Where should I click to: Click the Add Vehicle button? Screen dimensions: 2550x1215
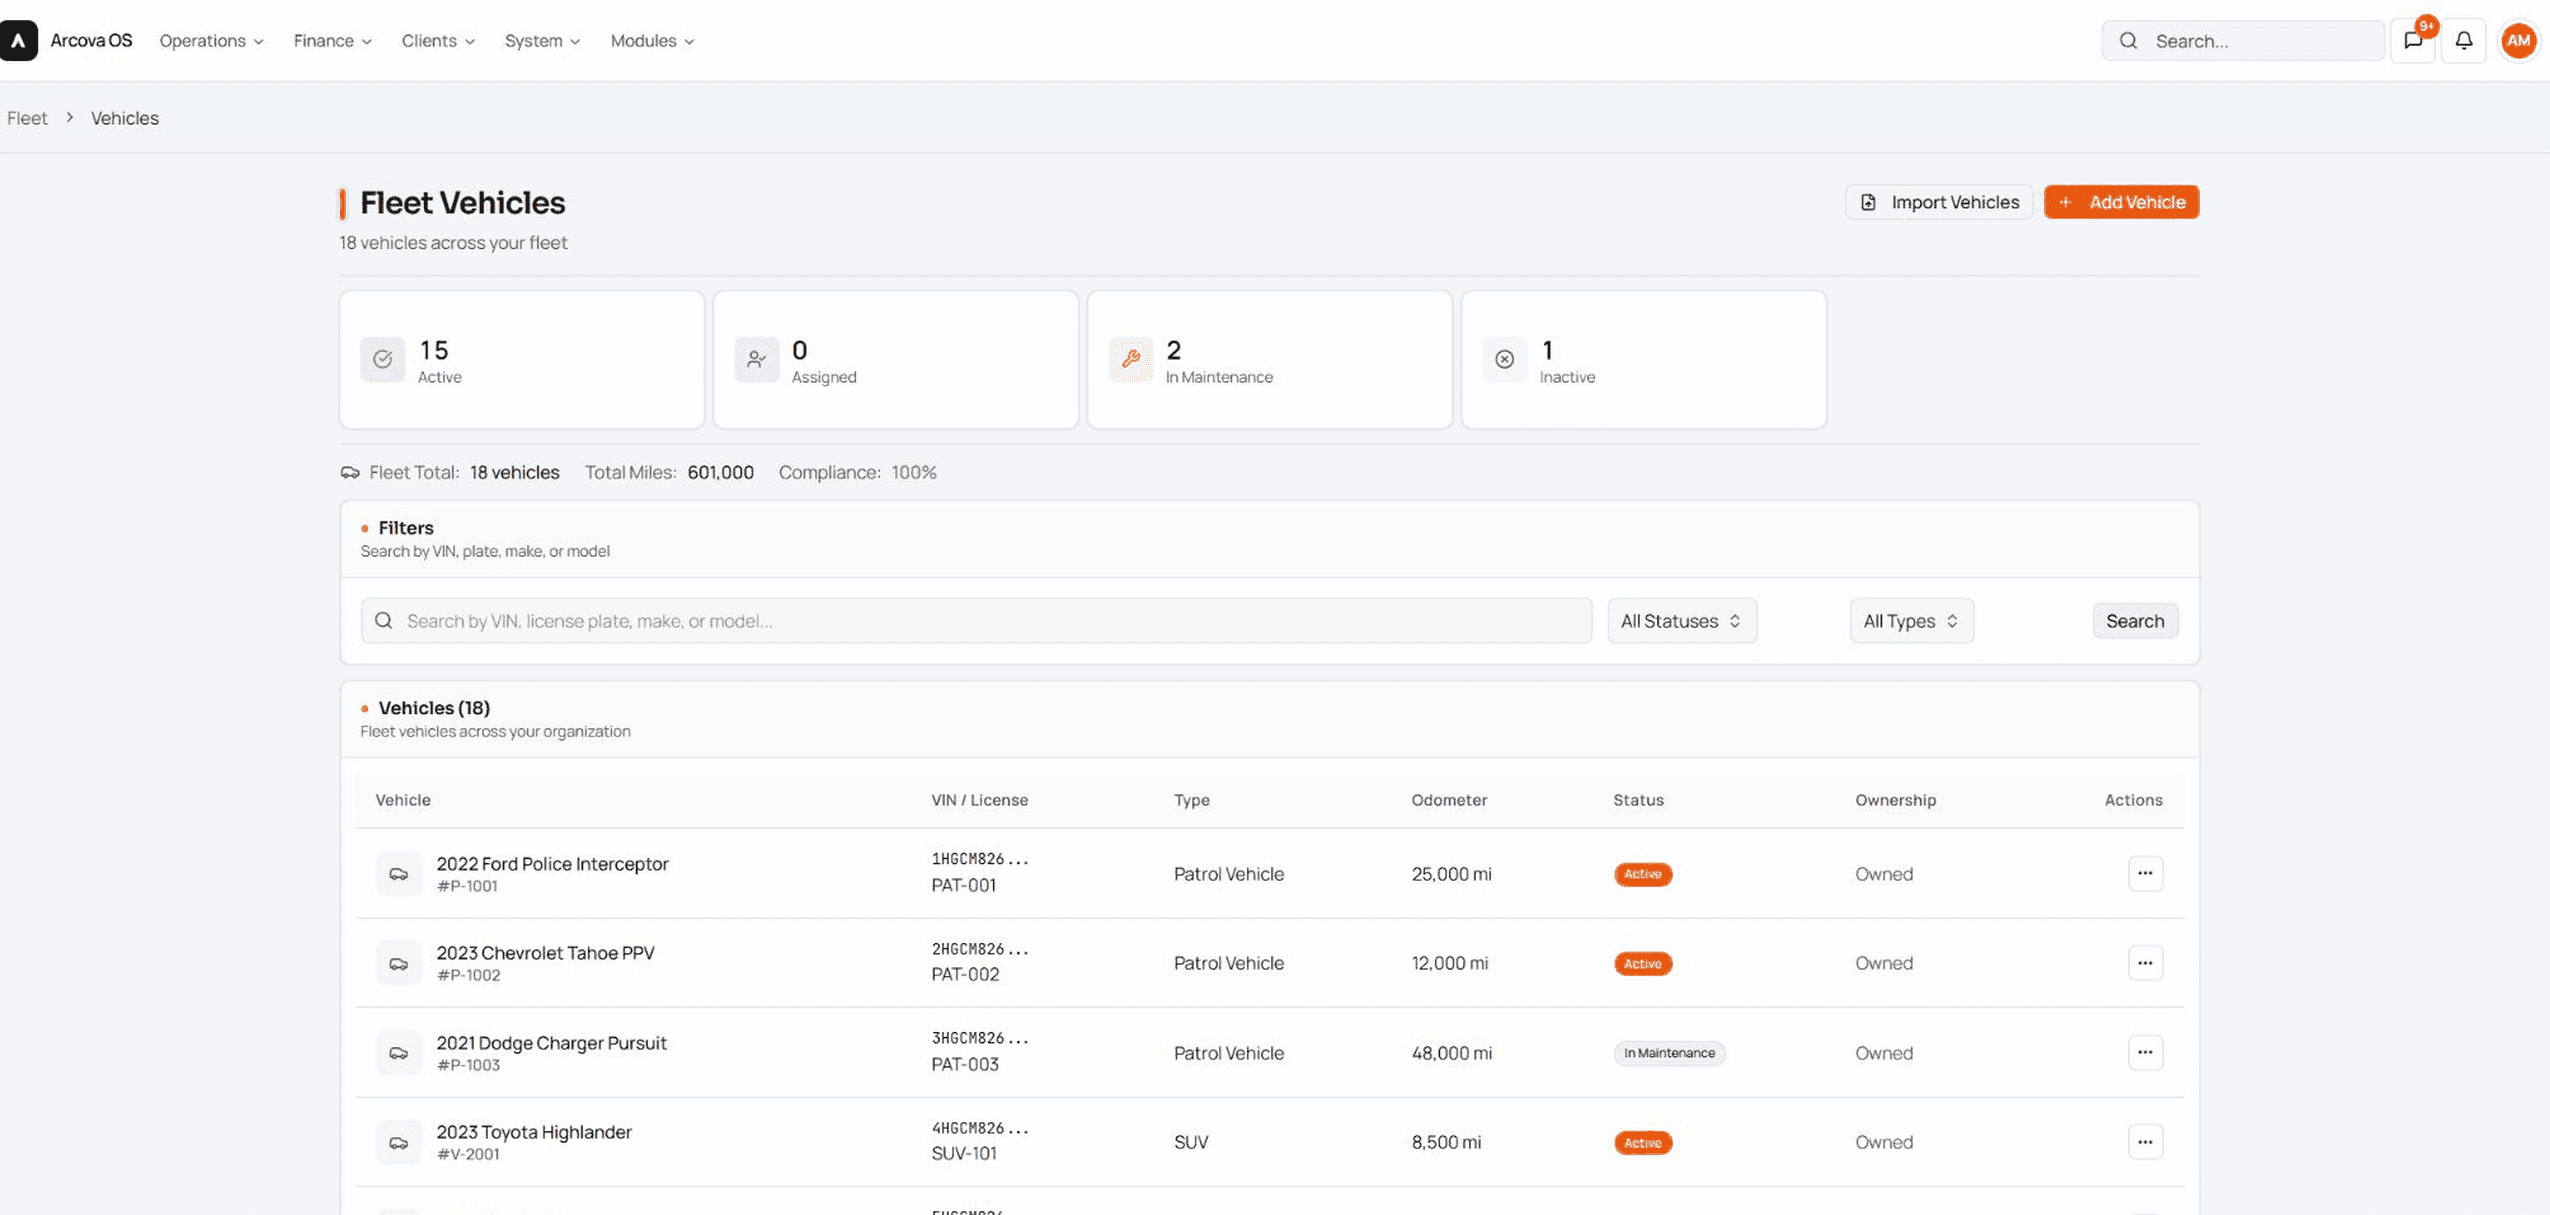click(2121, 202)
